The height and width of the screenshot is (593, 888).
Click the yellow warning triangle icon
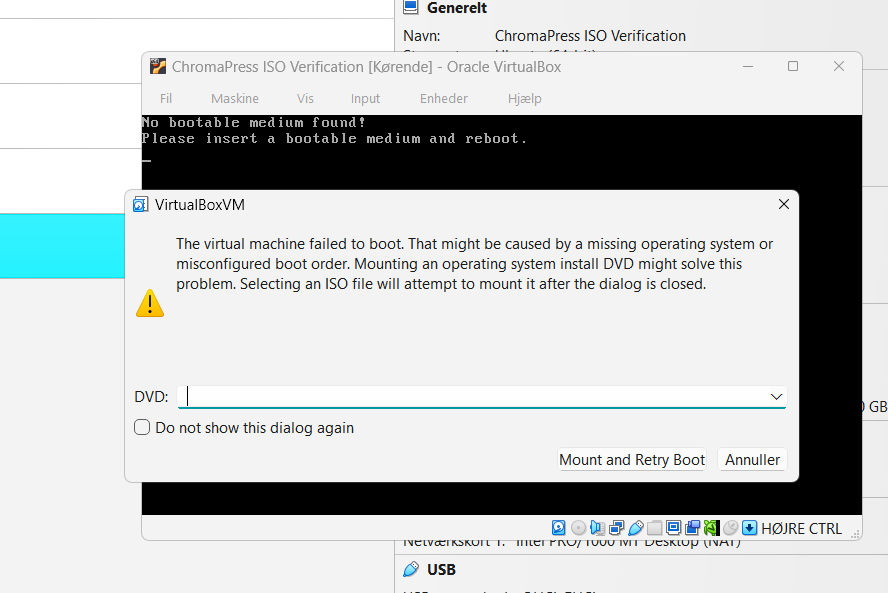(x=150, y=303)
